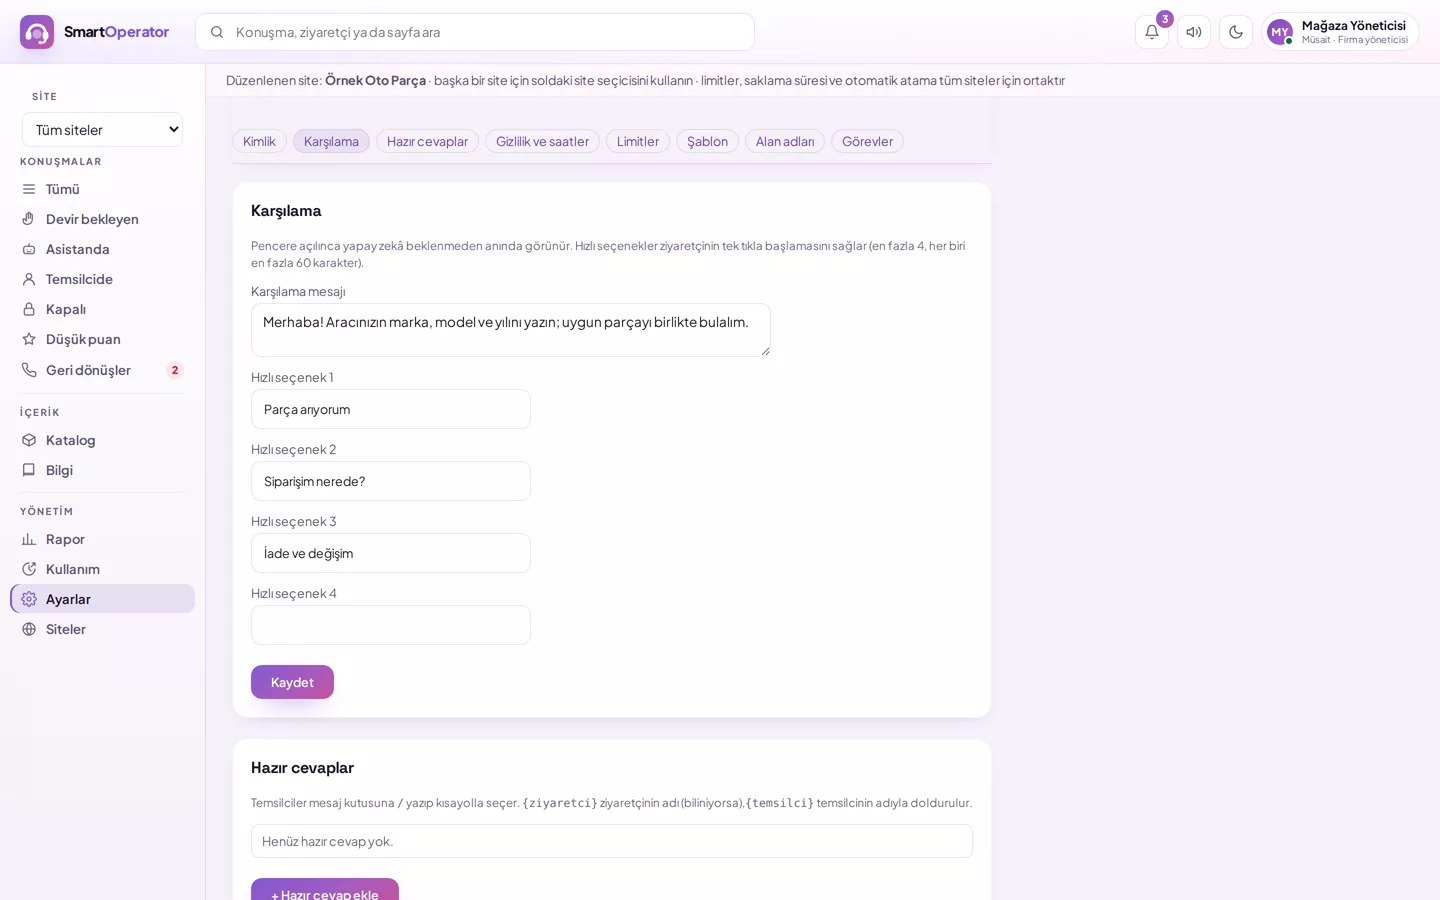Click the Karşılama mesajı text area

(511, 330)
